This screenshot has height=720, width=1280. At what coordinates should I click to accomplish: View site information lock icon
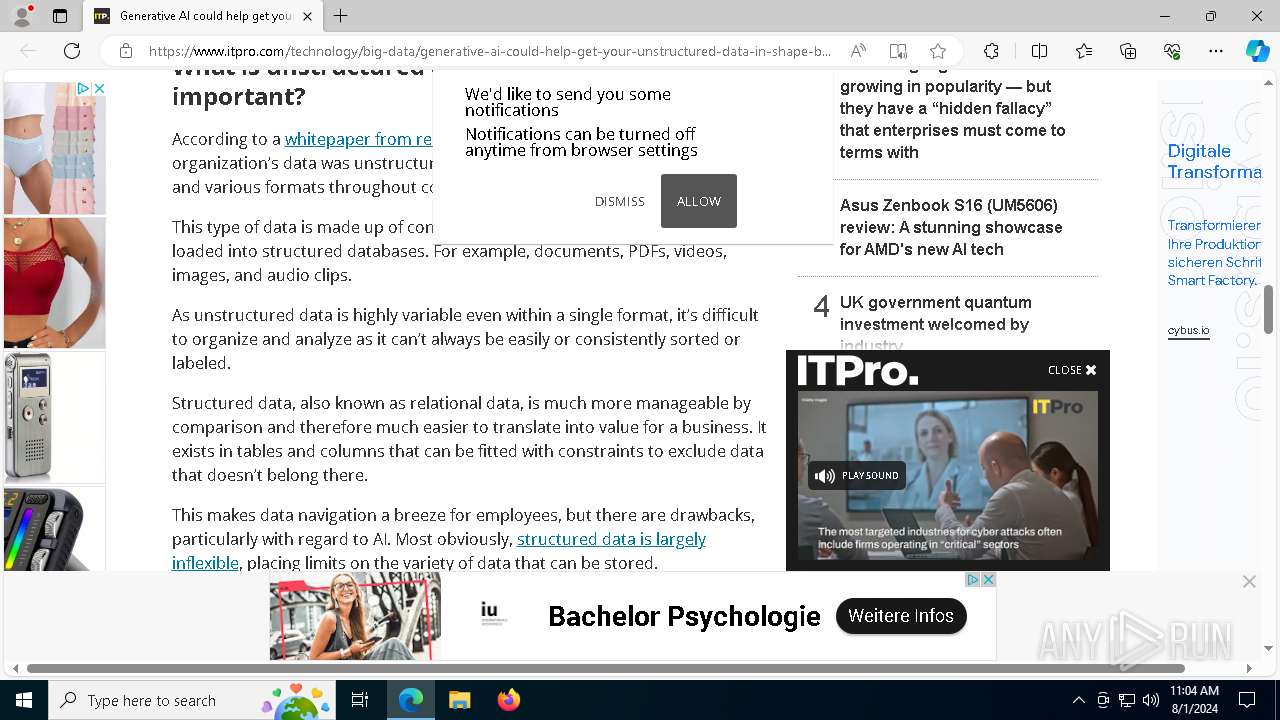[126, 51]
